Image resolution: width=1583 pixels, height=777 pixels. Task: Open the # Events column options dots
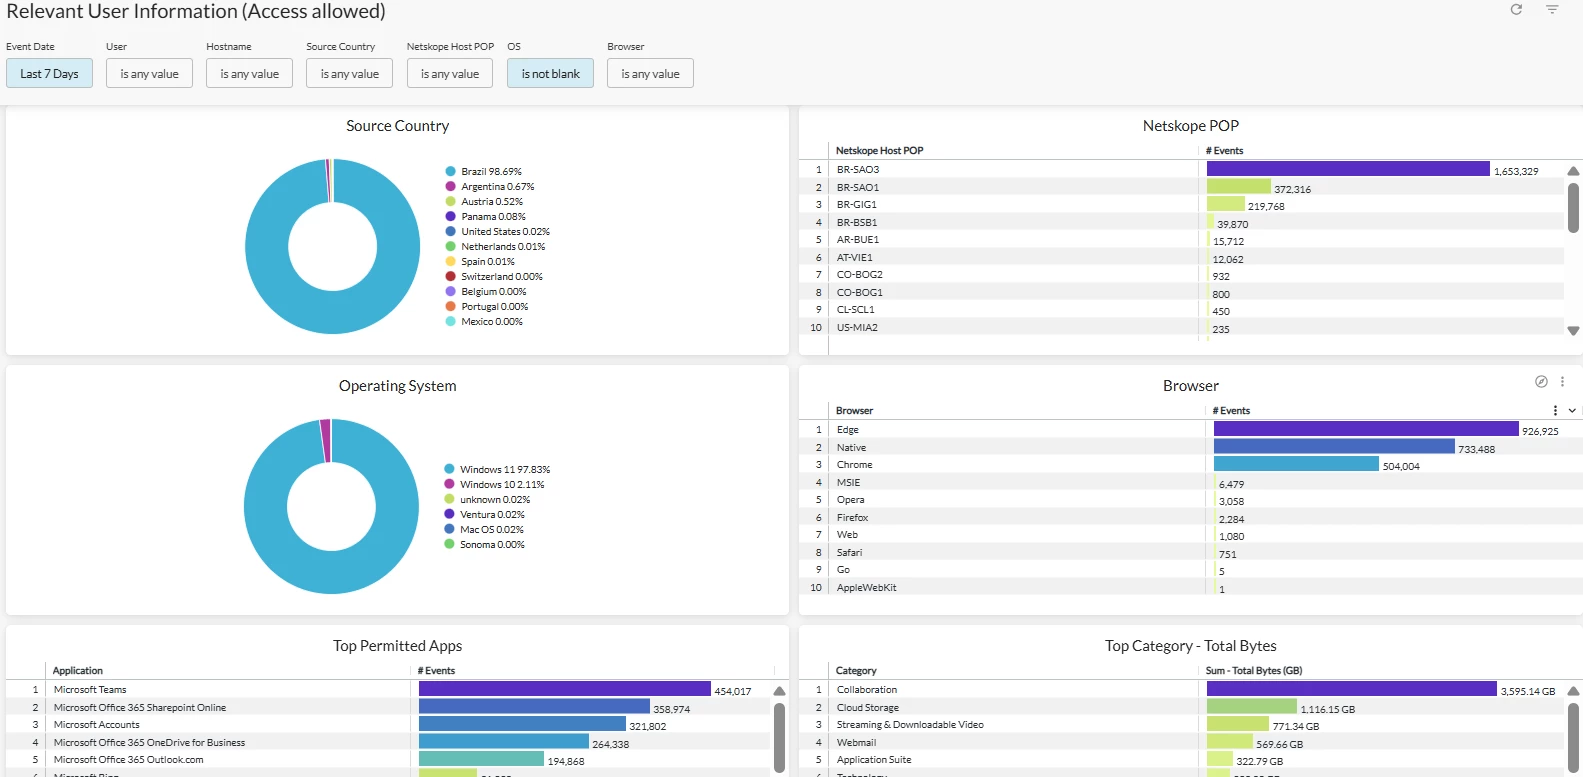point(1555,410)
